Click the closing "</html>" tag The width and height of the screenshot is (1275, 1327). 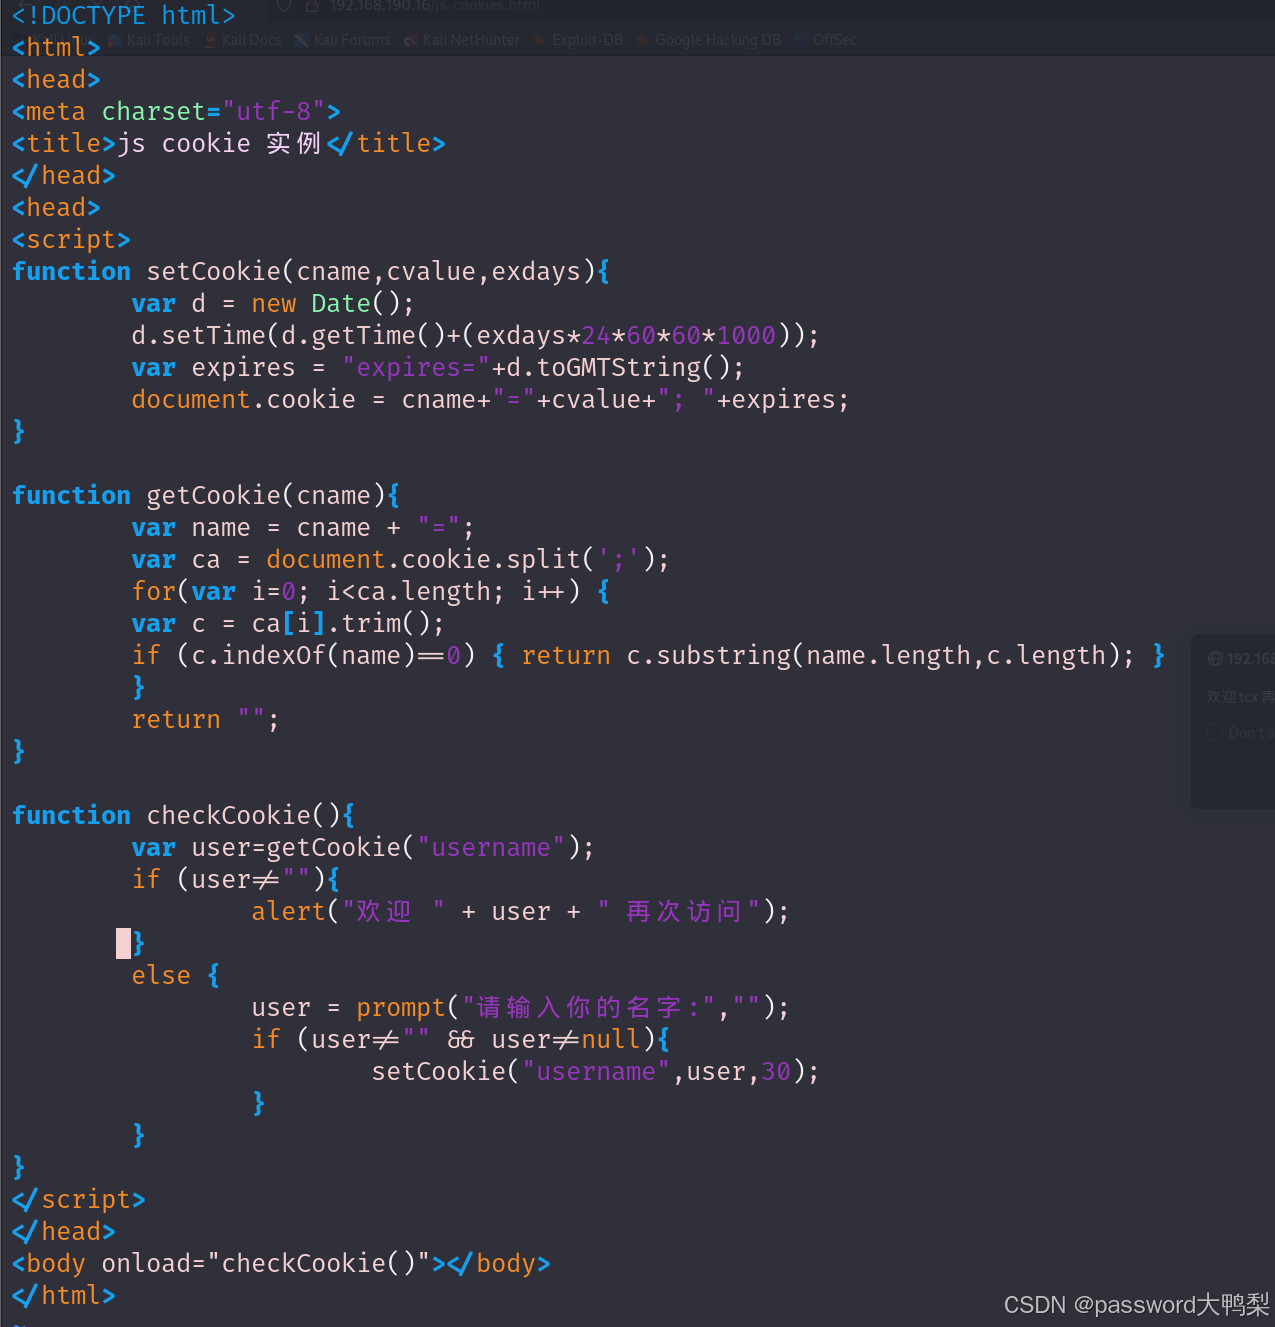pyautogui.click(x=64, y=1295)
